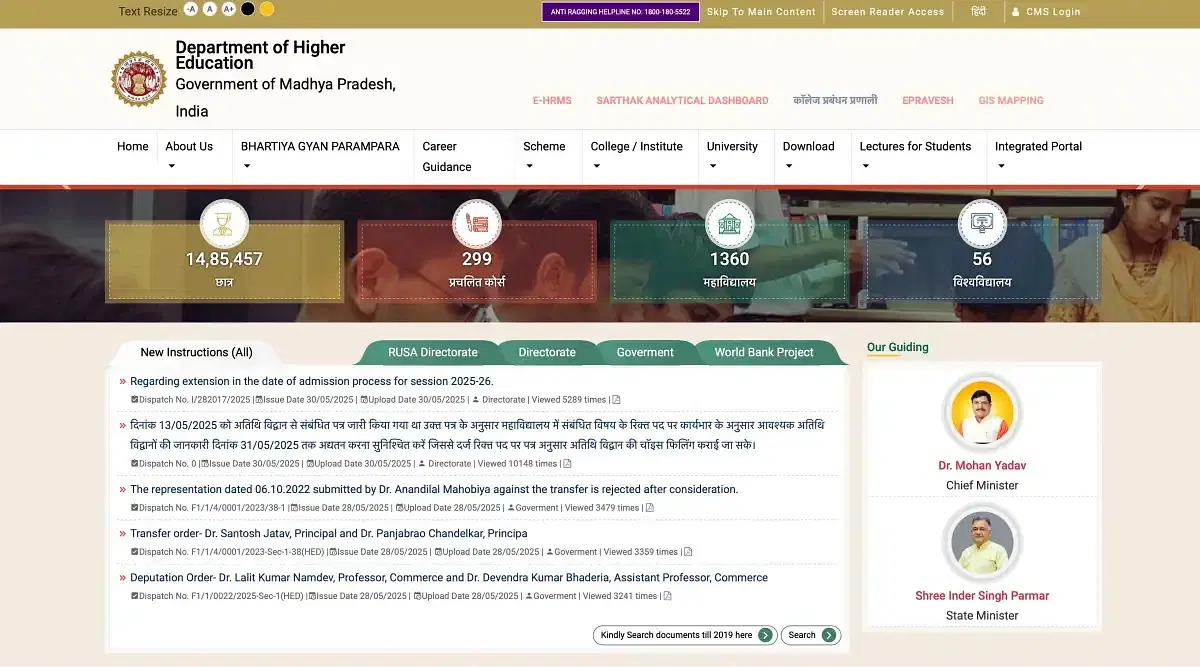Open the EPRAVESH link

928,101
